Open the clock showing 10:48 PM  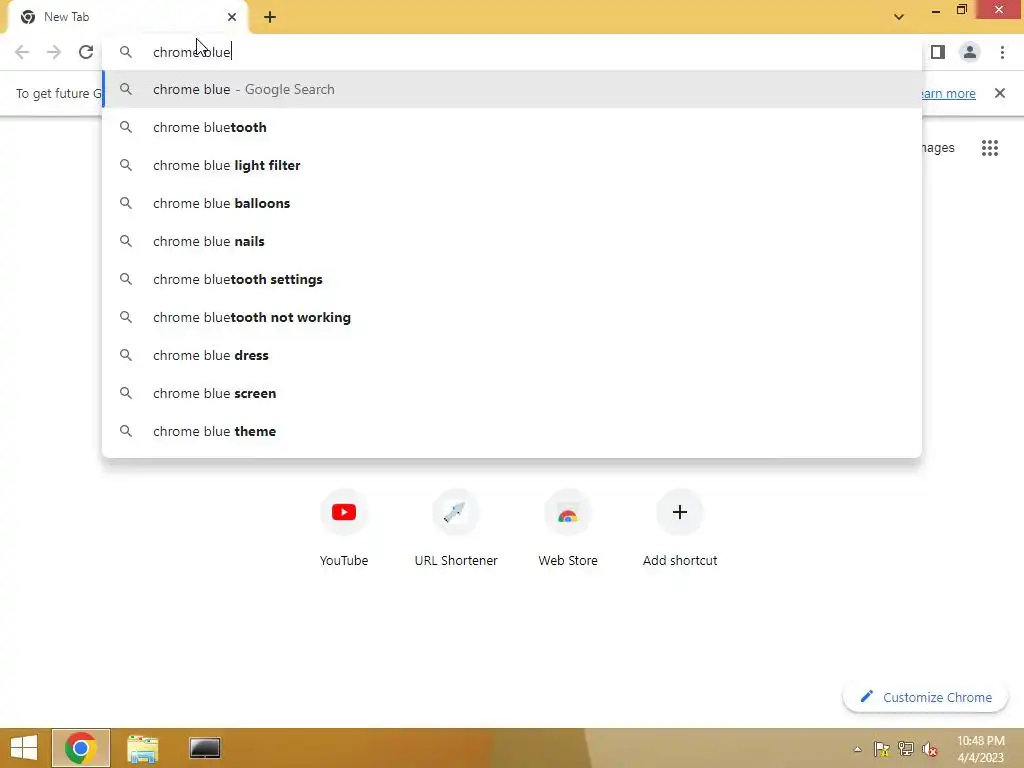pyautogui.click(x=981, y=749)
